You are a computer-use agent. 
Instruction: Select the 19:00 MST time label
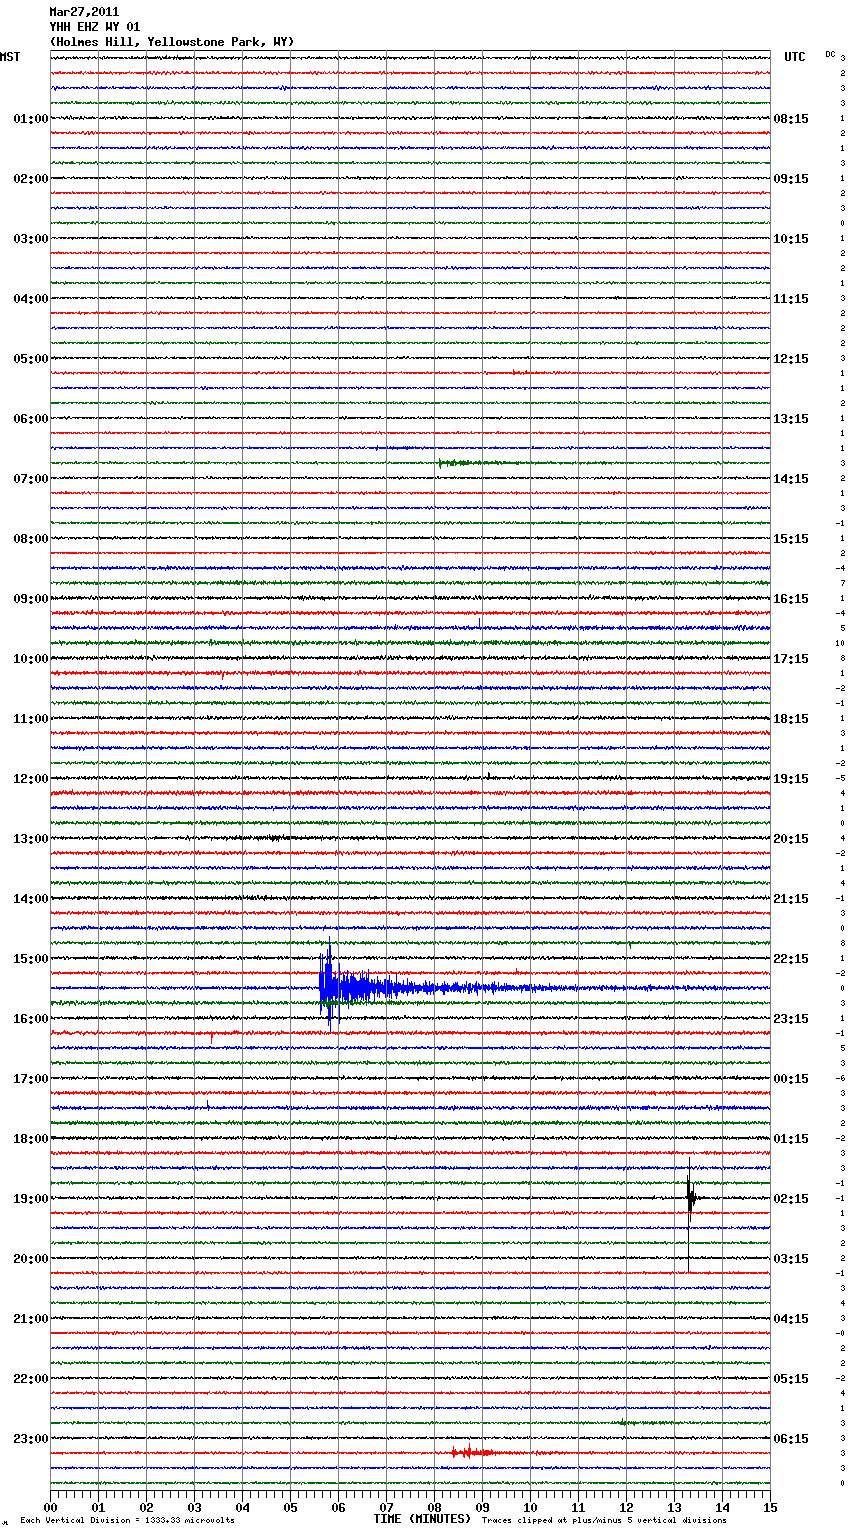(31, 1199)
